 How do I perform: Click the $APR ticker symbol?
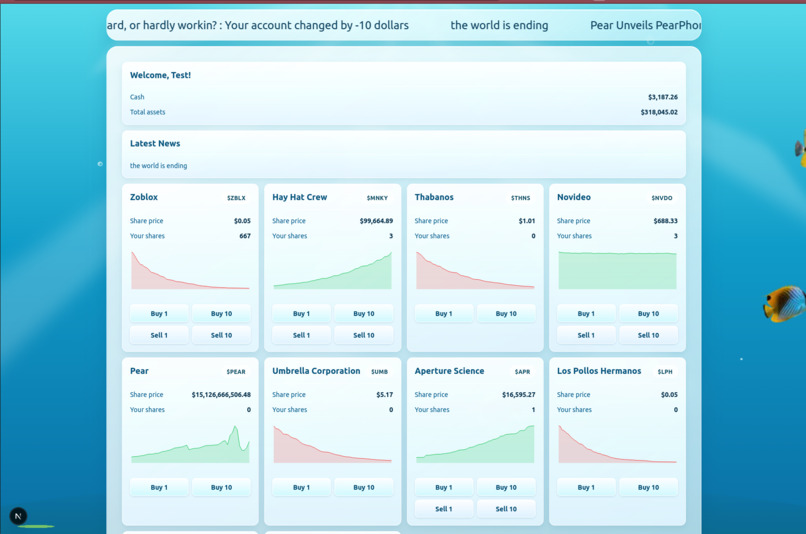(522, 372)
